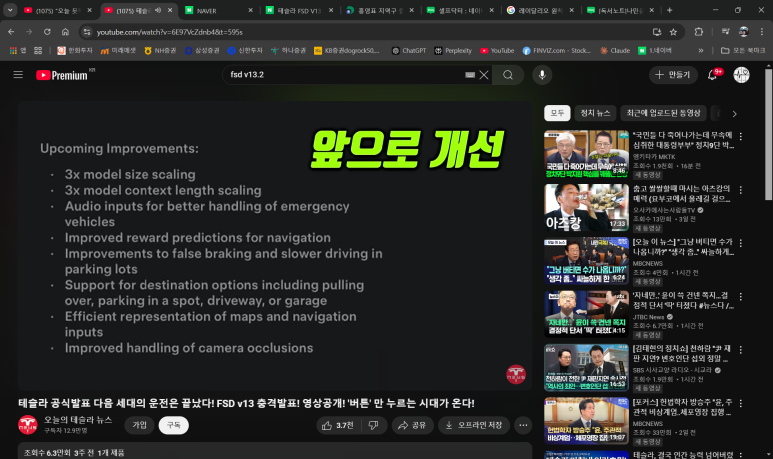Open the FINVIZ.com bookmark
The height and width of the screenshot is (459, 773).
(557, 50)
